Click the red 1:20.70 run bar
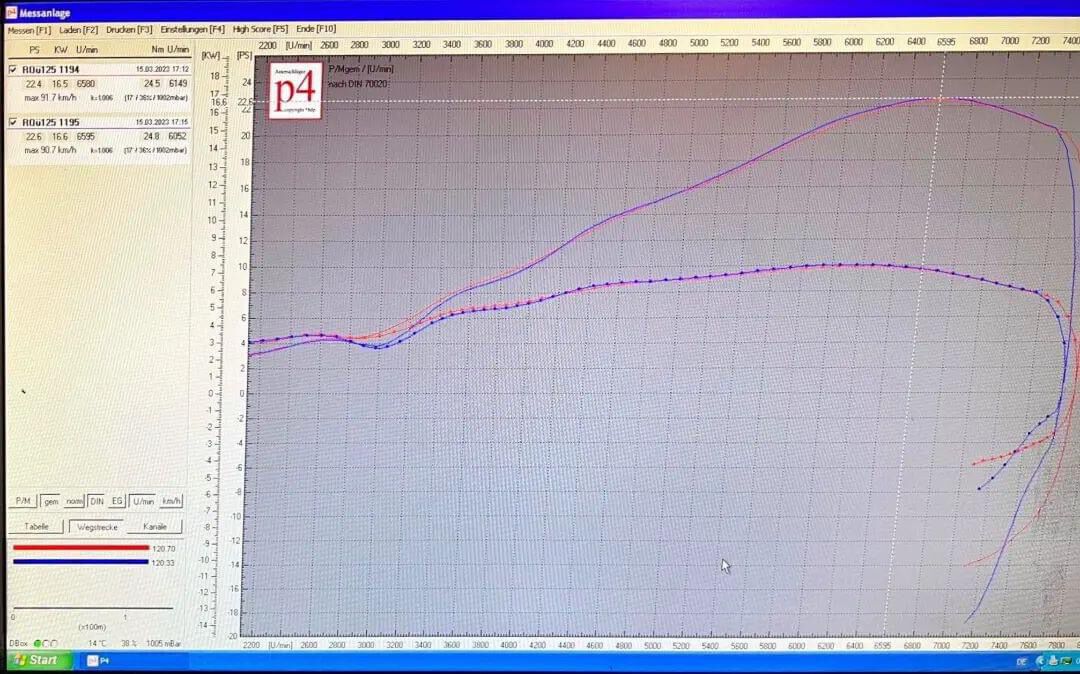The image size is (1080, 674). [80, 548]
